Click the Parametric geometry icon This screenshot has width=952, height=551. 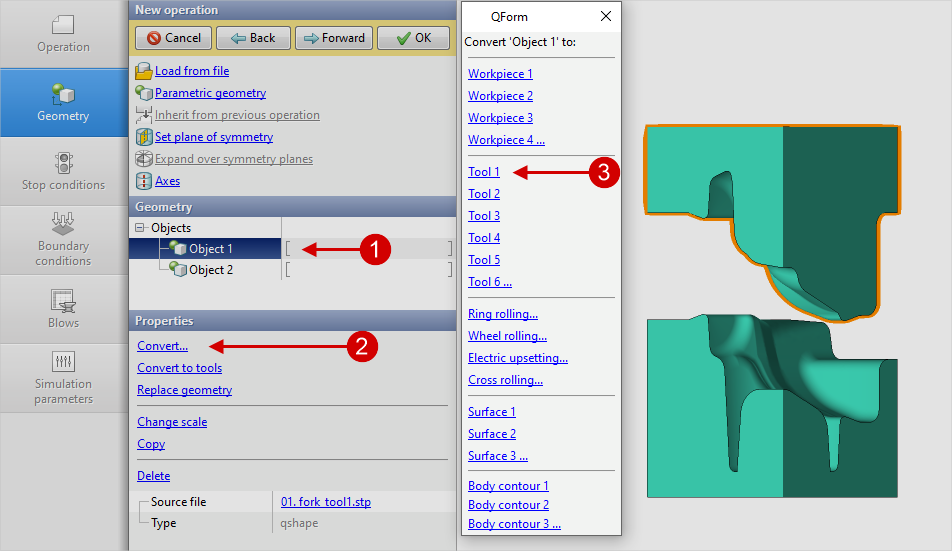[143, 93]
